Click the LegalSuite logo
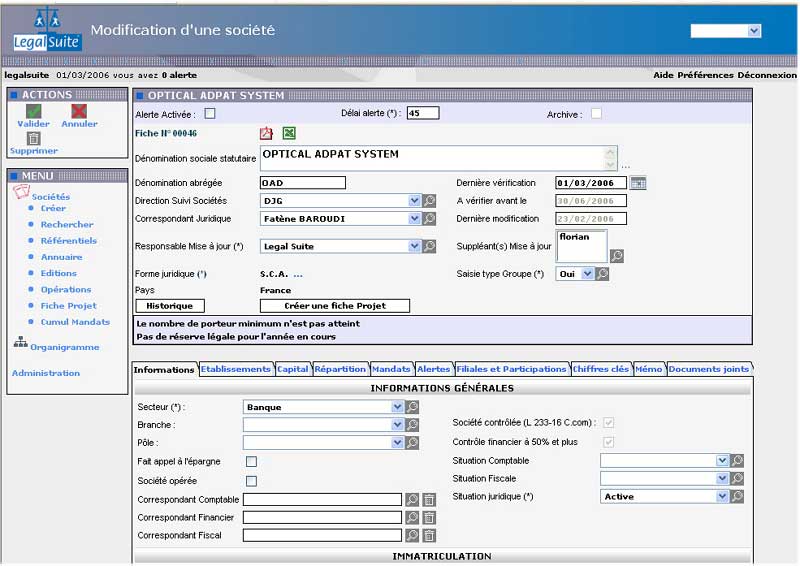800x566 pixels. click(x=46, y=31)
